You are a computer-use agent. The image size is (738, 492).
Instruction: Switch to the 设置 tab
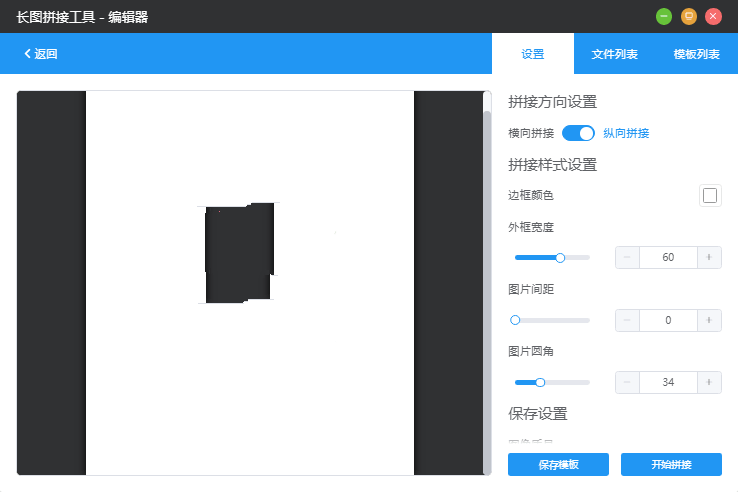pos(533,54)
